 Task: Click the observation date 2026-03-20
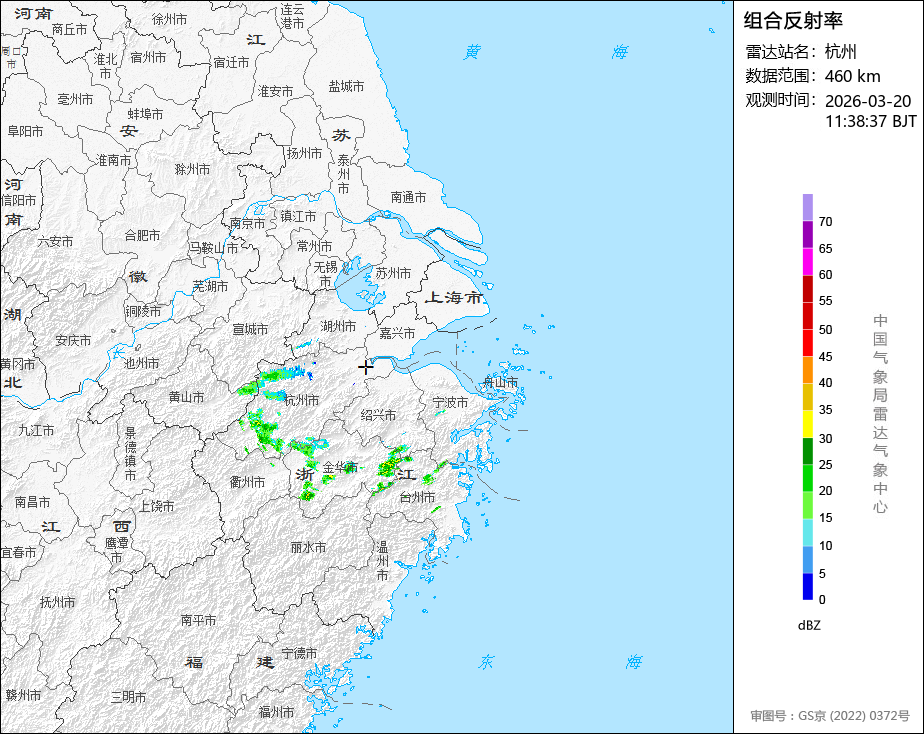click(x=868, y=101)
